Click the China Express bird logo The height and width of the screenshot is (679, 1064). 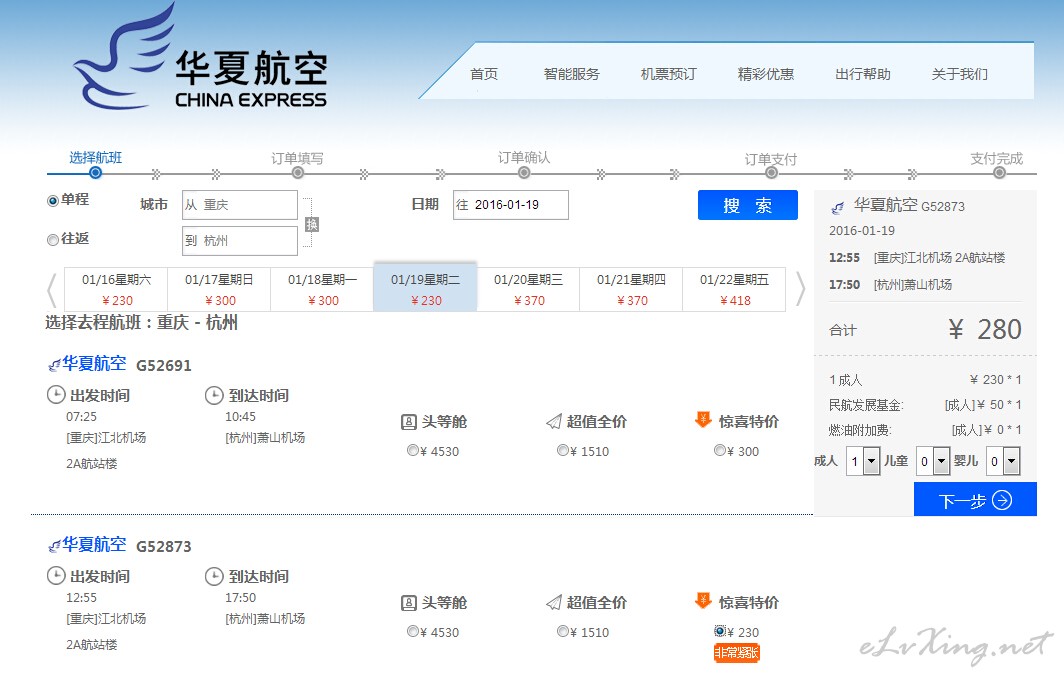pyautogui.click(x=124, y=56)
